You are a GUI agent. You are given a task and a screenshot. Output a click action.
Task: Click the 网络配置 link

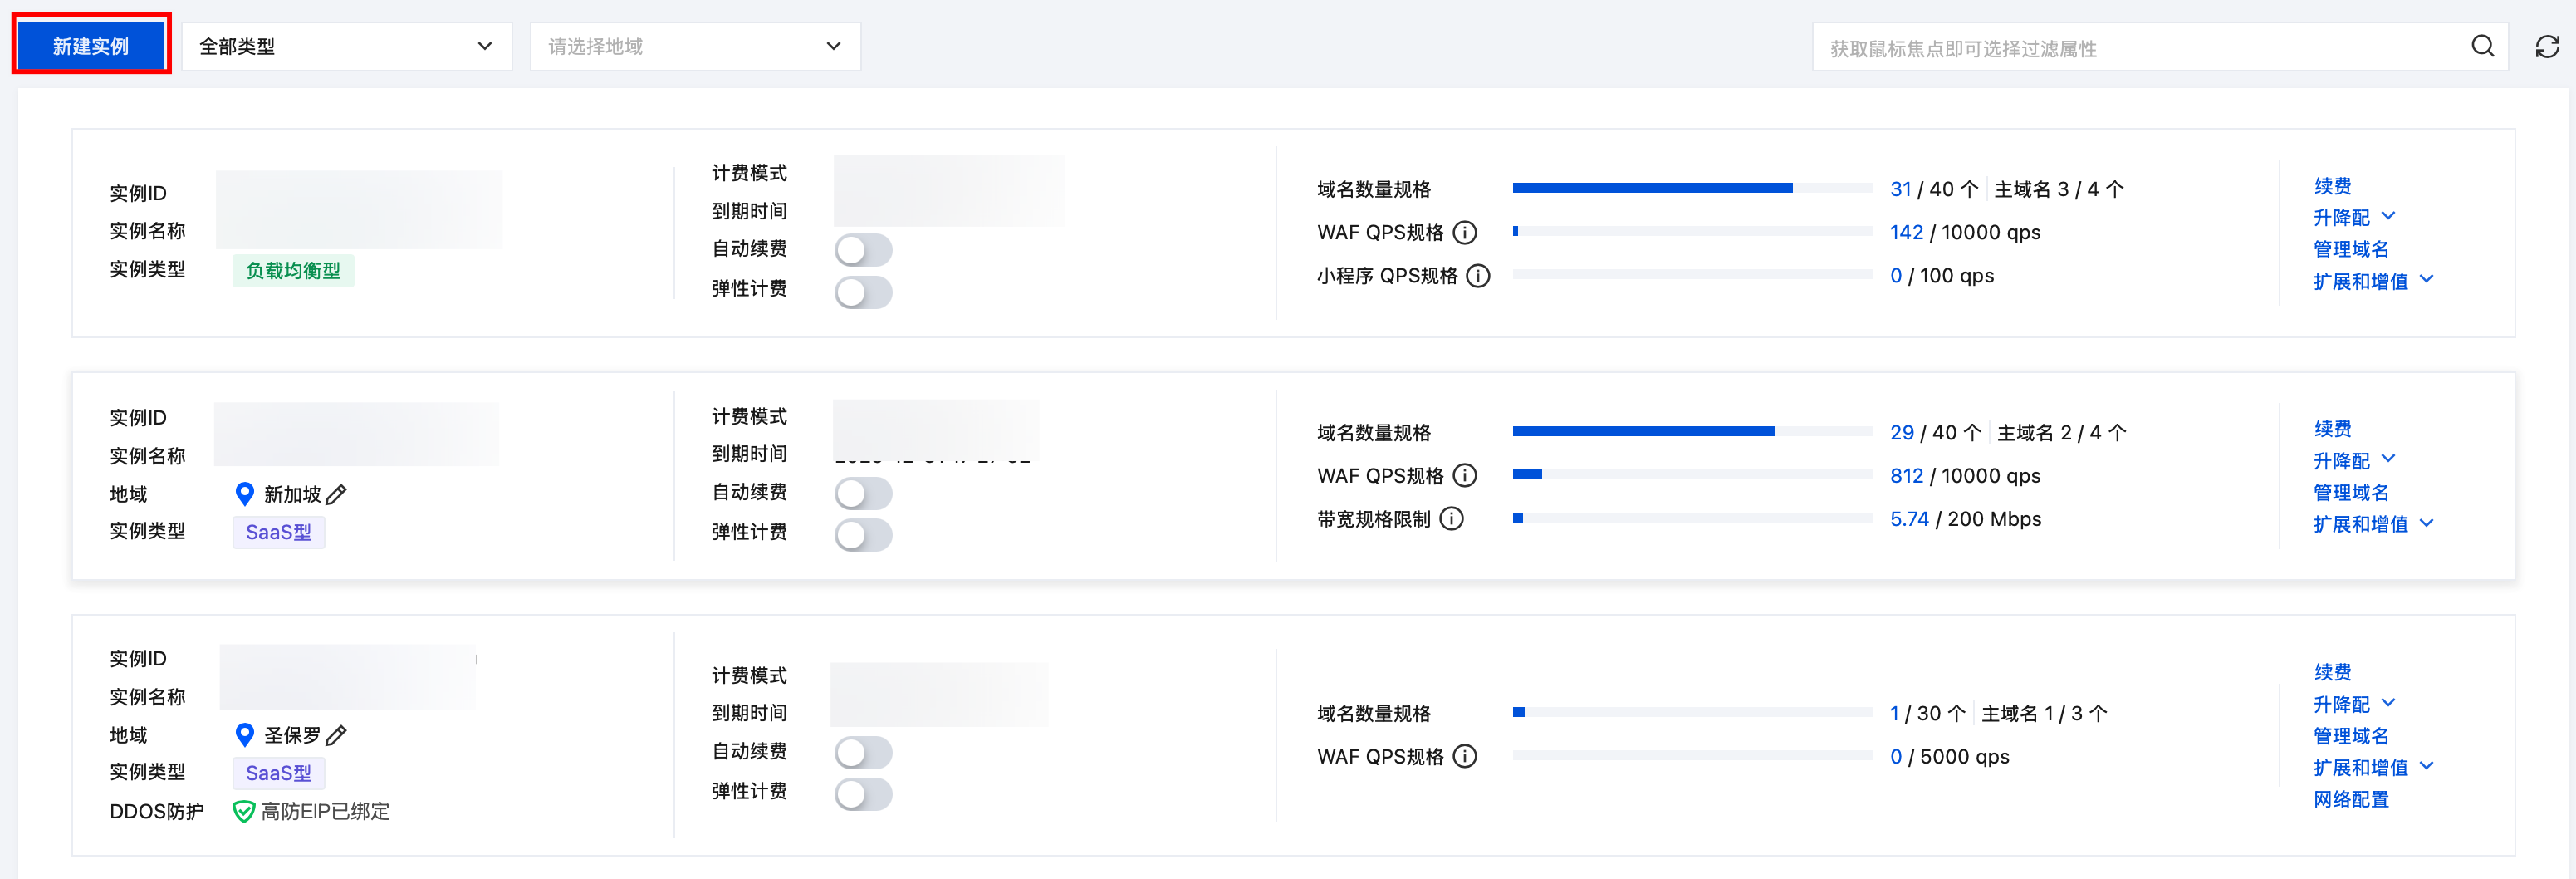point(2350,799)
